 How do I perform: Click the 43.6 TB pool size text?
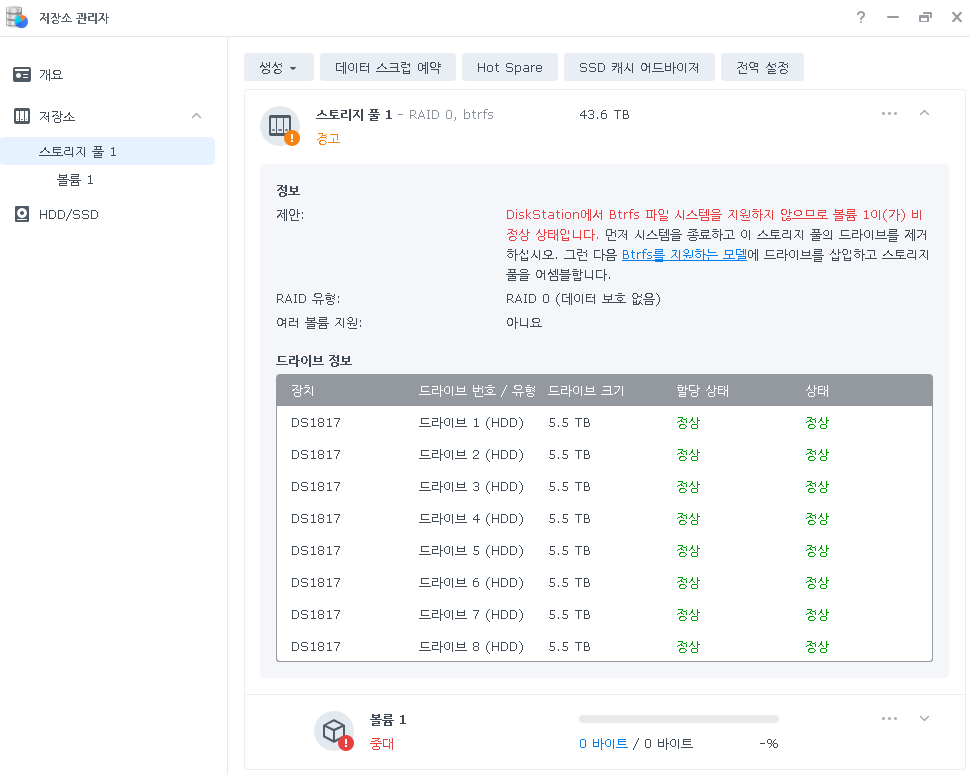click(604, 114)
